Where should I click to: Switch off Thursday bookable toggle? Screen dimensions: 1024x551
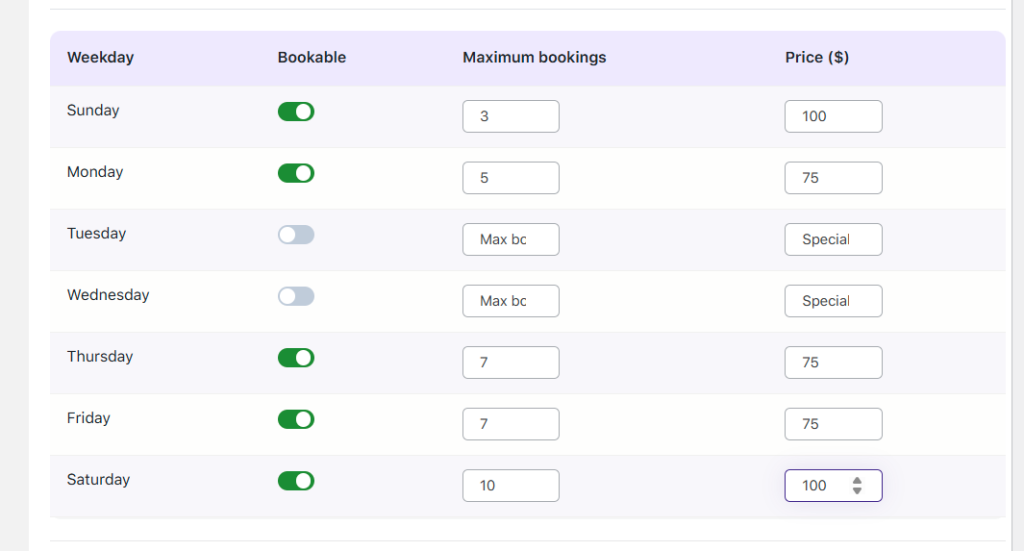click(x=296, y=358)
